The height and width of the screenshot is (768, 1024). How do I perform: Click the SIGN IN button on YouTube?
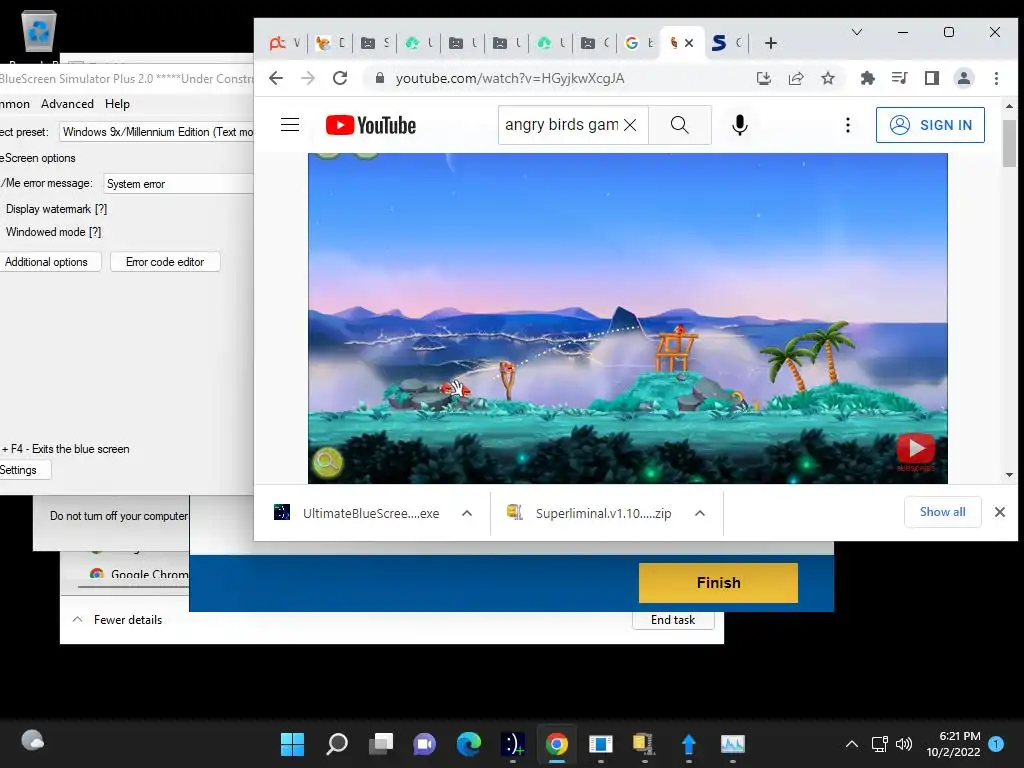click(x=930, y=125)
